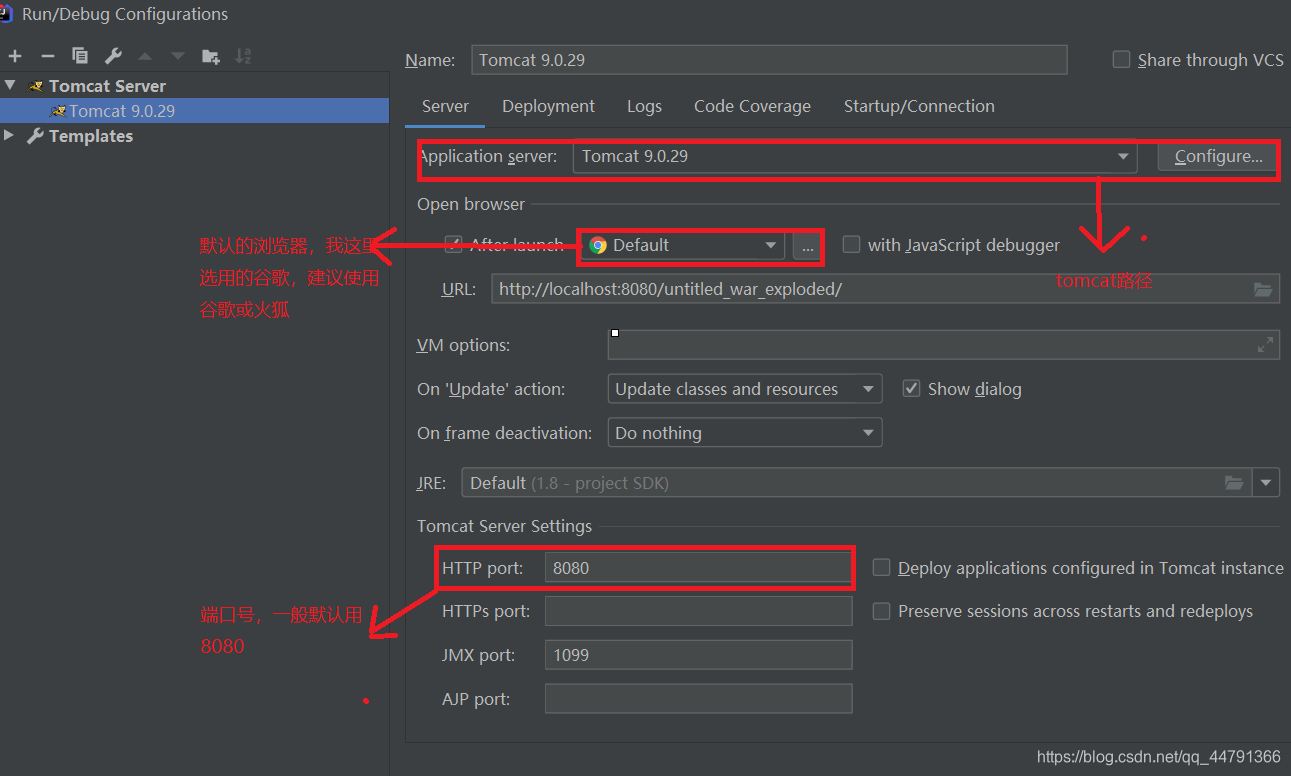Click the JMX port field
The height and width of the screenshot is (776, 1291).
click(x=698, y=655)
